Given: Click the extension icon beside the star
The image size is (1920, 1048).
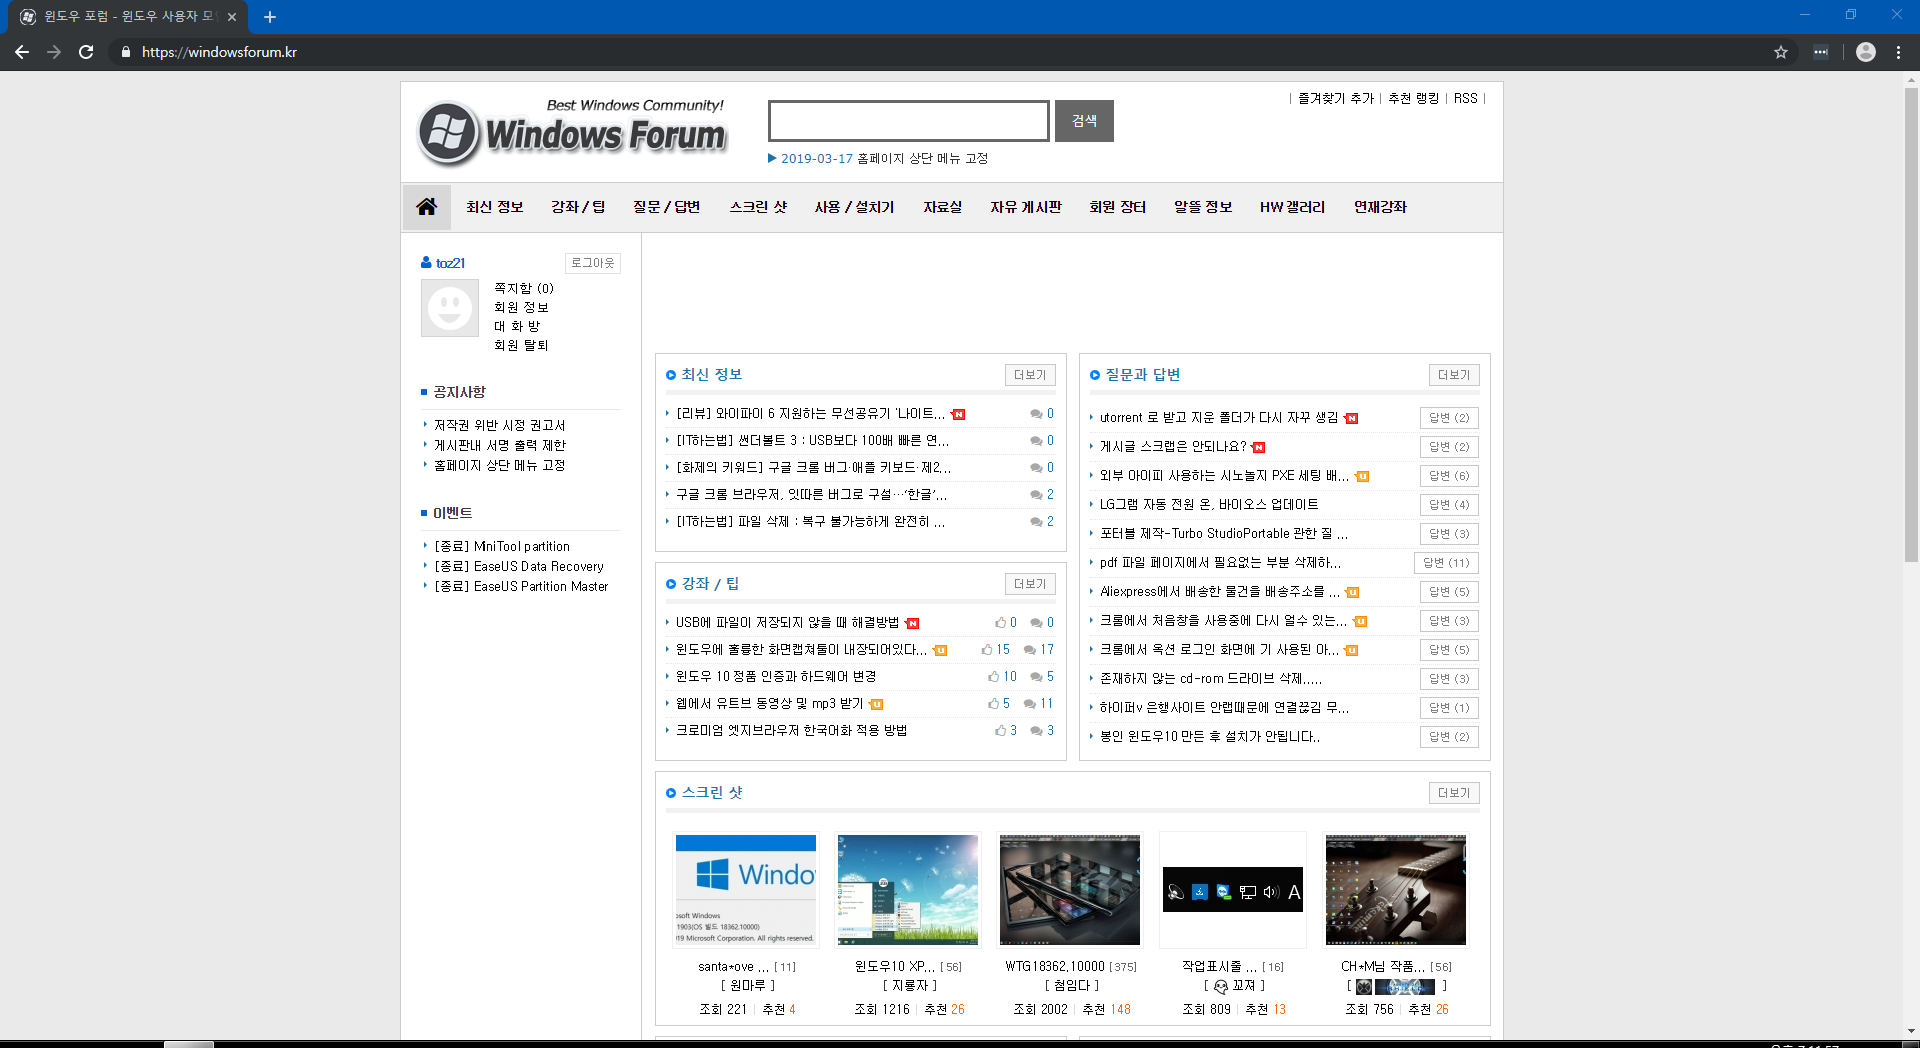Looking at the screenshot, I should click(1821, 52).
